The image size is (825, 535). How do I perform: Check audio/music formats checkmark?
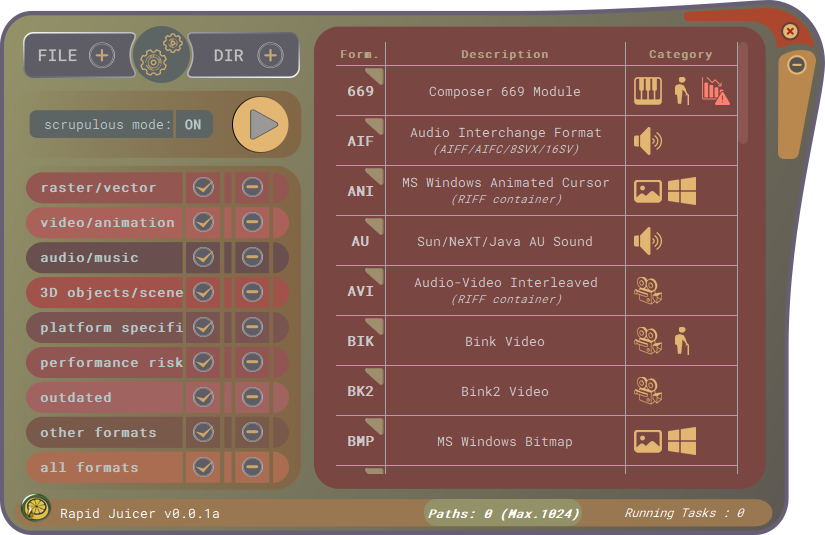[203, 257]
